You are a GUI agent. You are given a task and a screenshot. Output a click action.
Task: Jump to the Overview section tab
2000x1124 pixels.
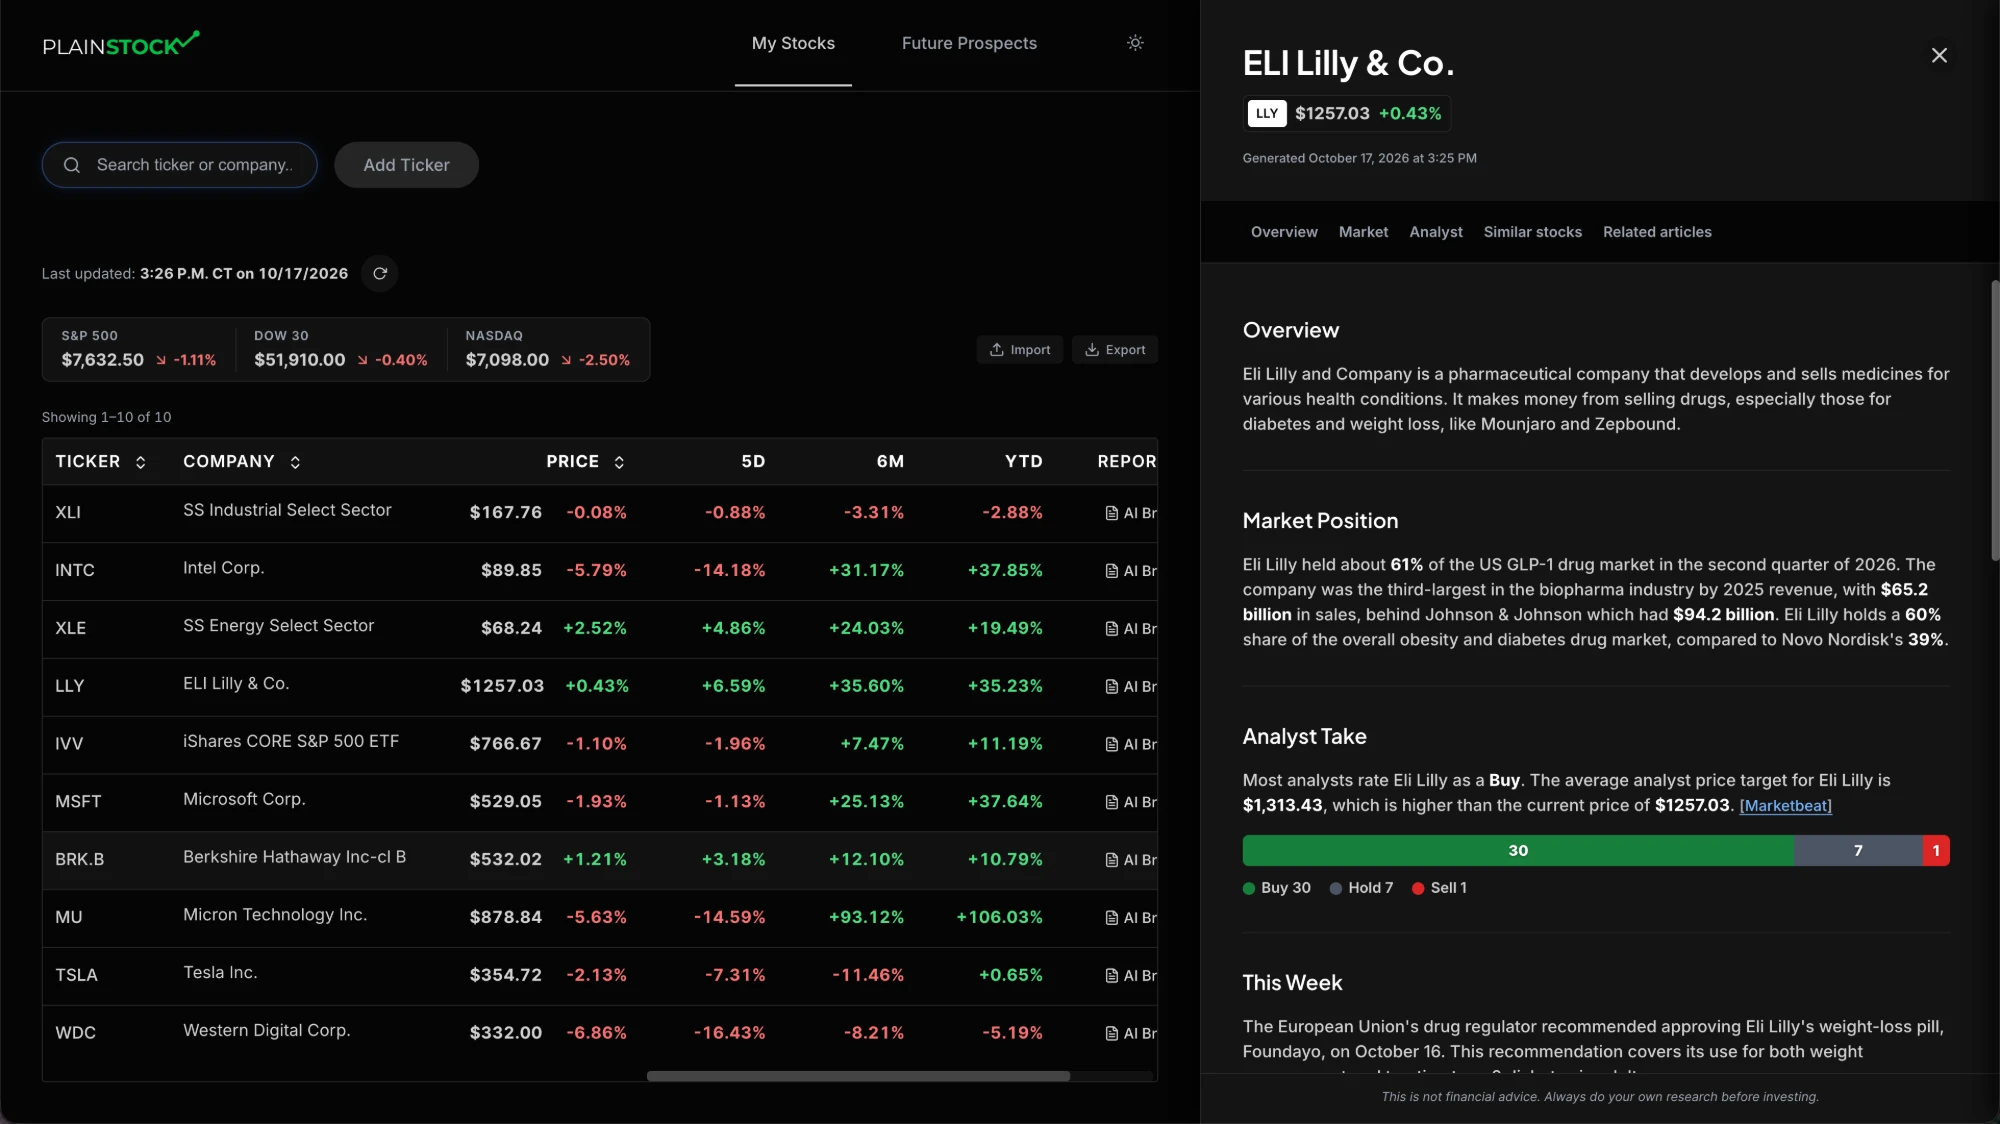click(1284, 232)
